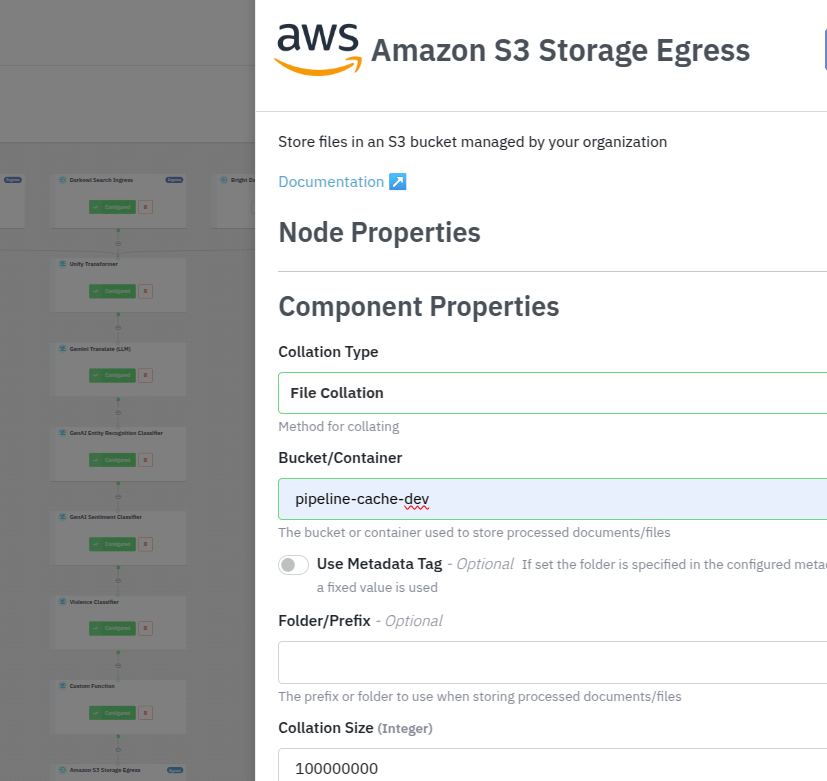The height and width of the screenshot is (781, 827).
Task: Open the Documentation link
Action: (x=331, y=182)
